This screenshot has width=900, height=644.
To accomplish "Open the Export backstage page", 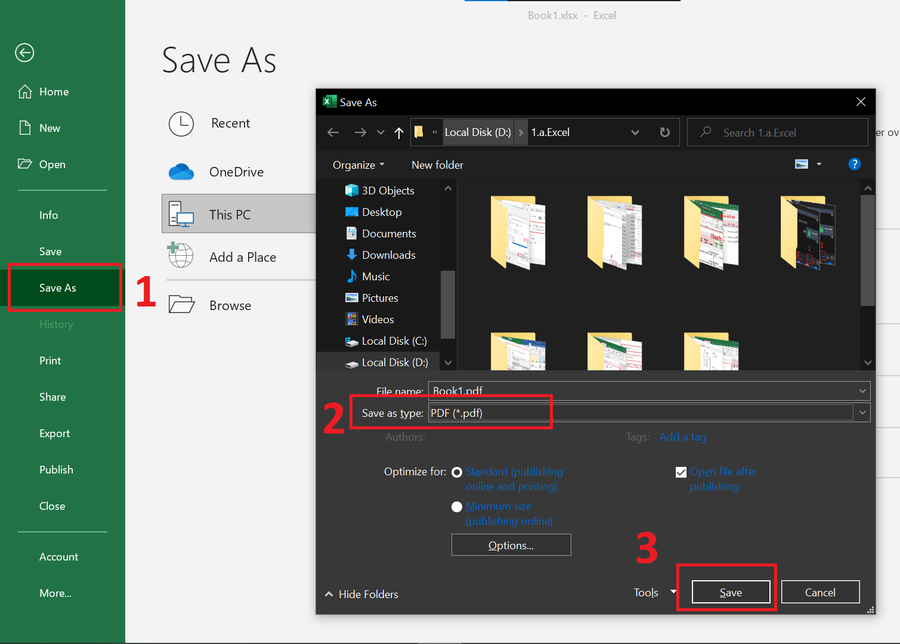I will [x=55, y=433].
